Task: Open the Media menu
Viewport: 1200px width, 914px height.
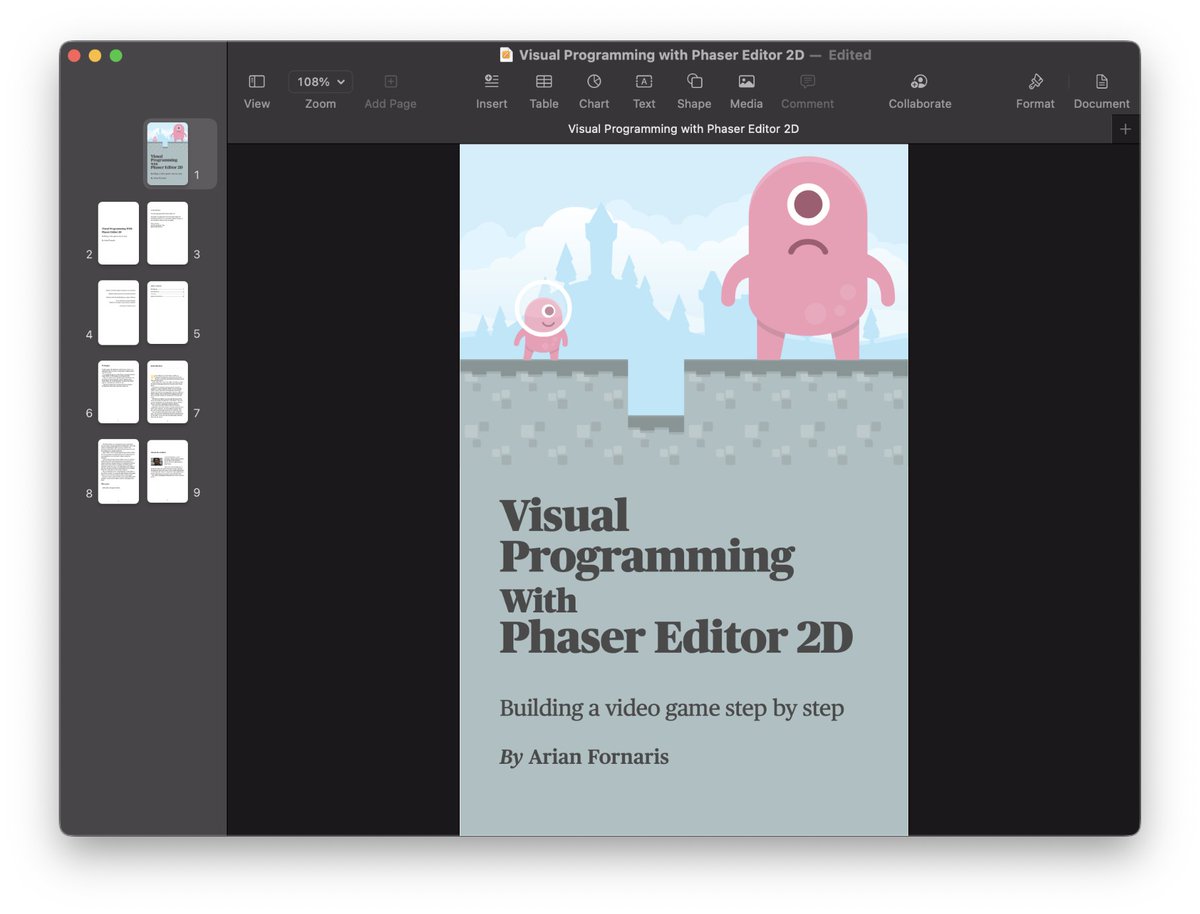Action: pos(746,90)
